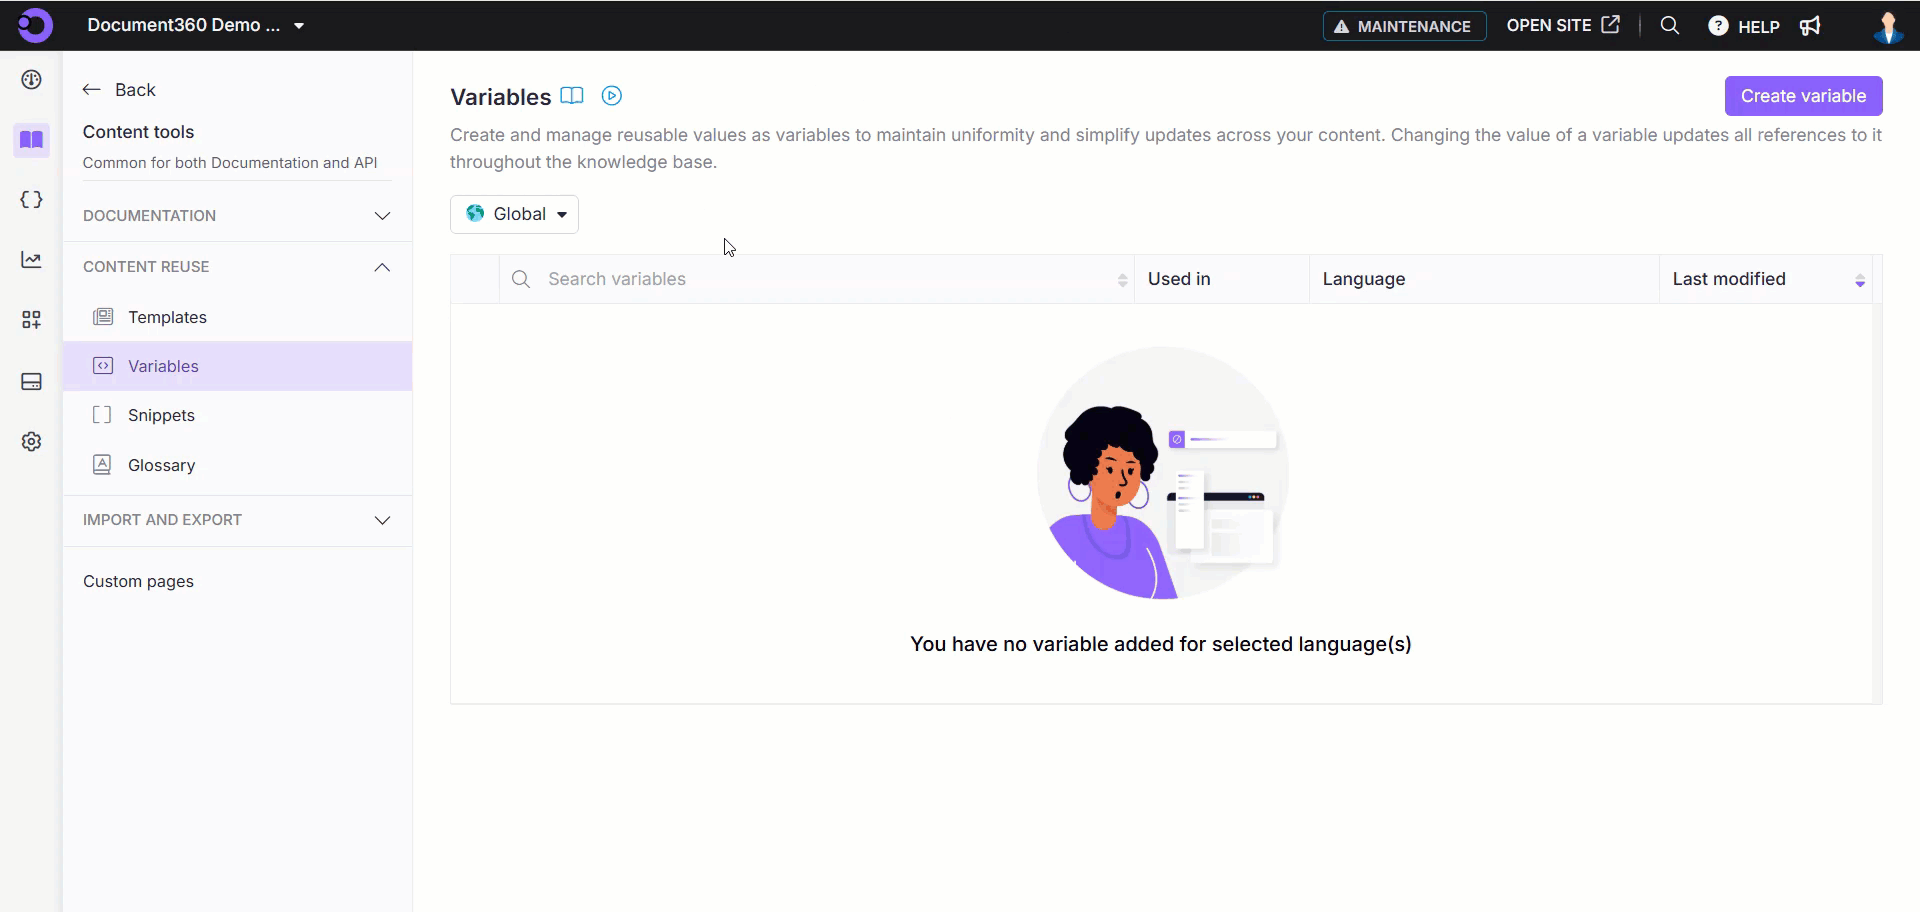This screenshot has height=912, width=1920.
Task: Click the Last modified column header text
Action: click(x=1729, y=279)
